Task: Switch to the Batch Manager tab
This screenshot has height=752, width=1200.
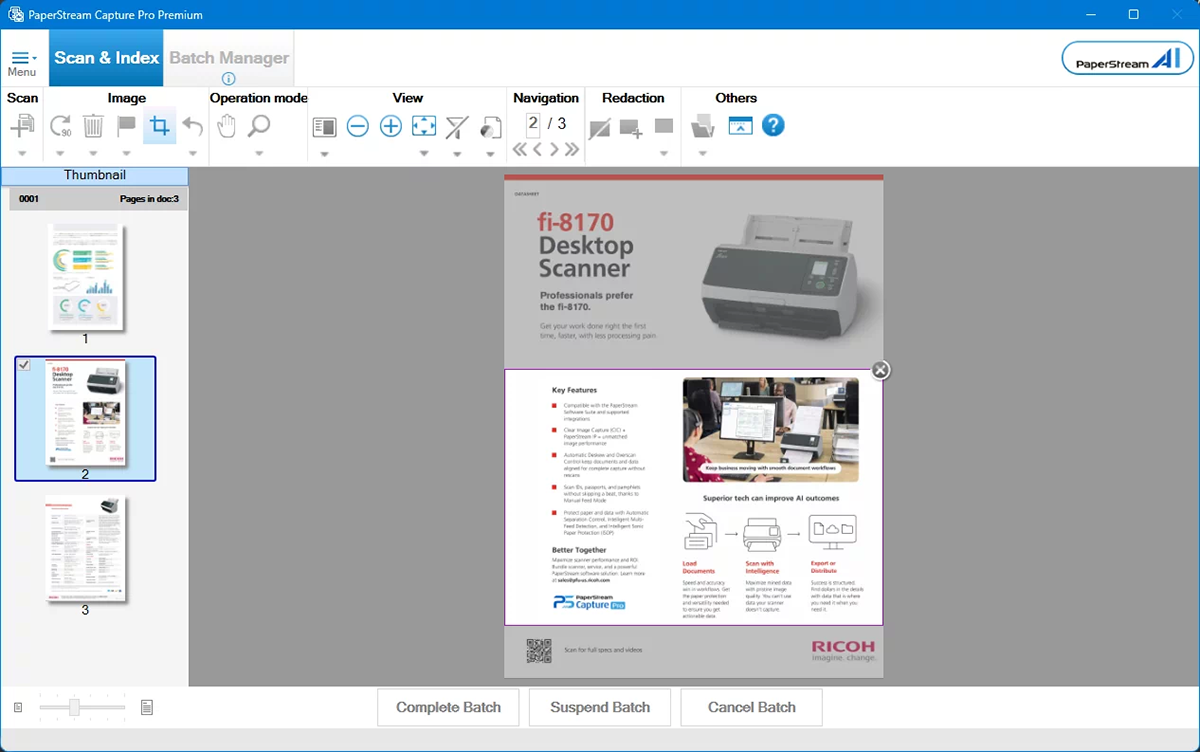Action: (x=229, y=58)
